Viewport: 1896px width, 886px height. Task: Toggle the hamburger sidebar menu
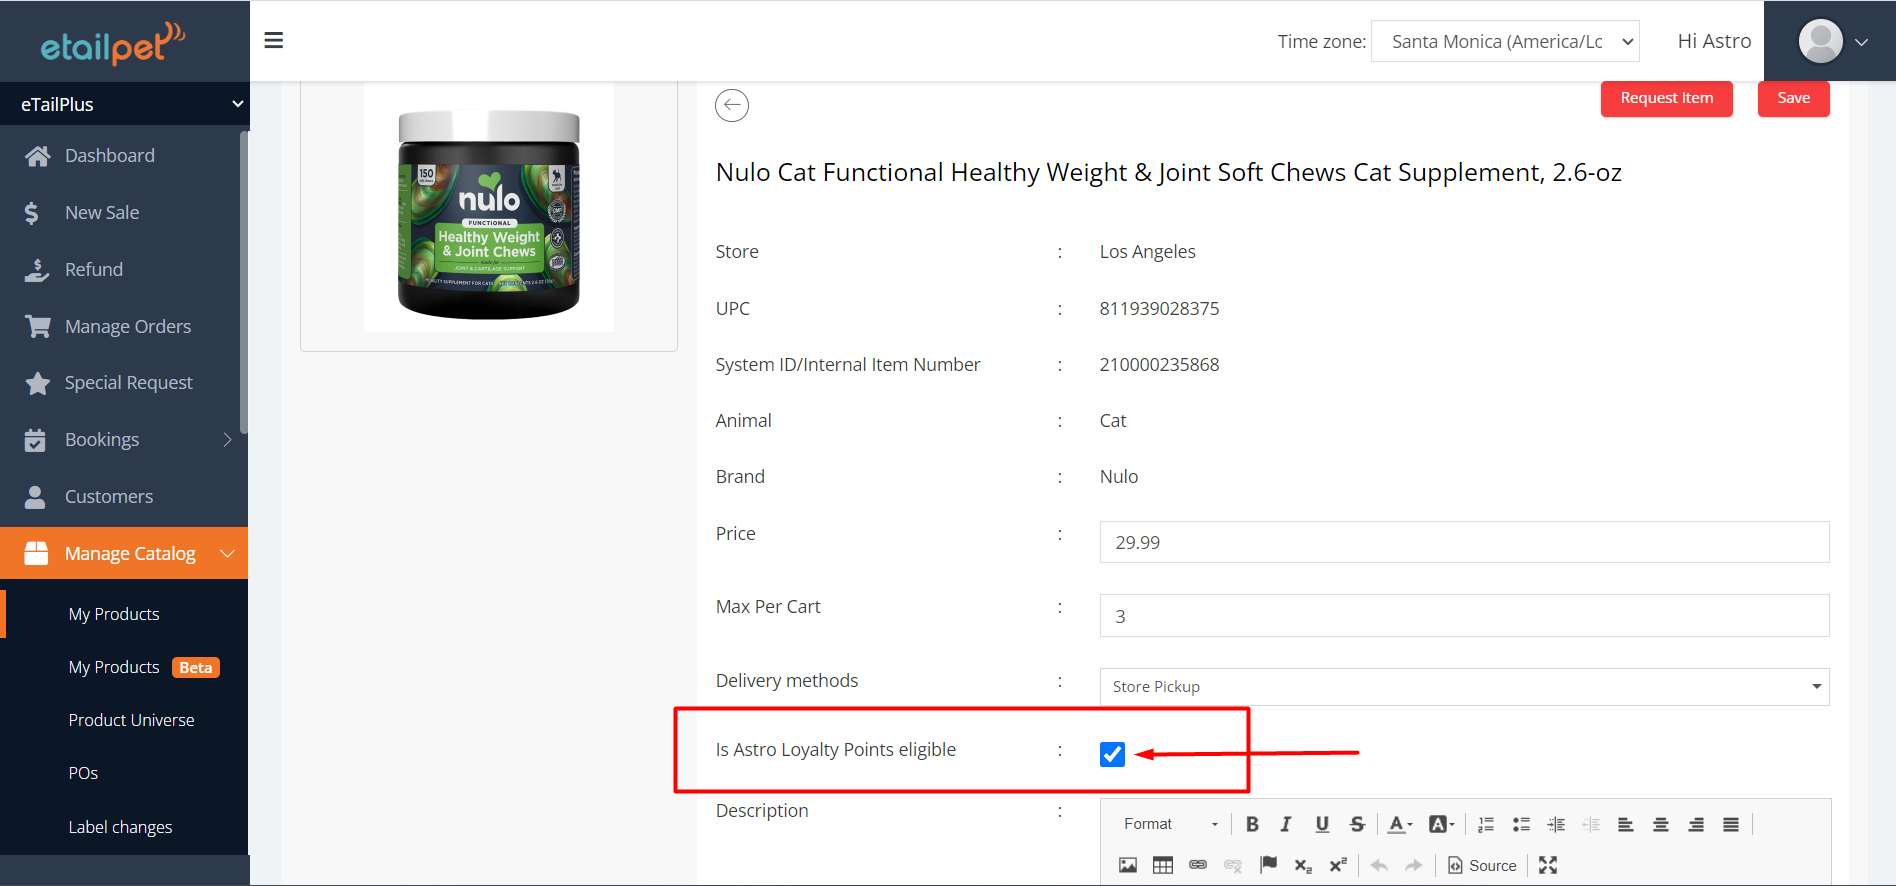click(273, 40)
